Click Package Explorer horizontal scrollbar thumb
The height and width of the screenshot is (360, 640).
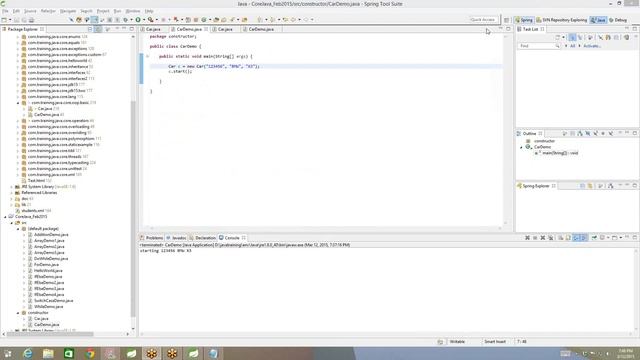50,334
